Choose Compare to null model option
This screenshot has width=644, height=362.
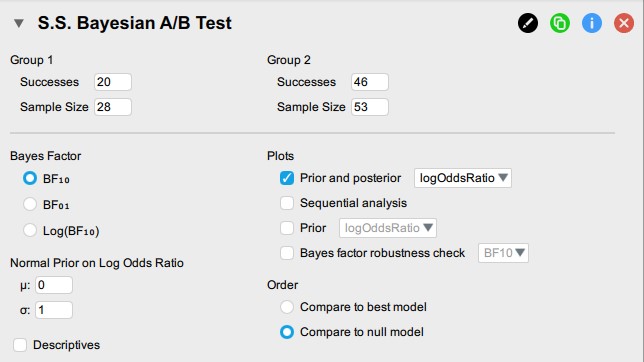tap(287, 332)
